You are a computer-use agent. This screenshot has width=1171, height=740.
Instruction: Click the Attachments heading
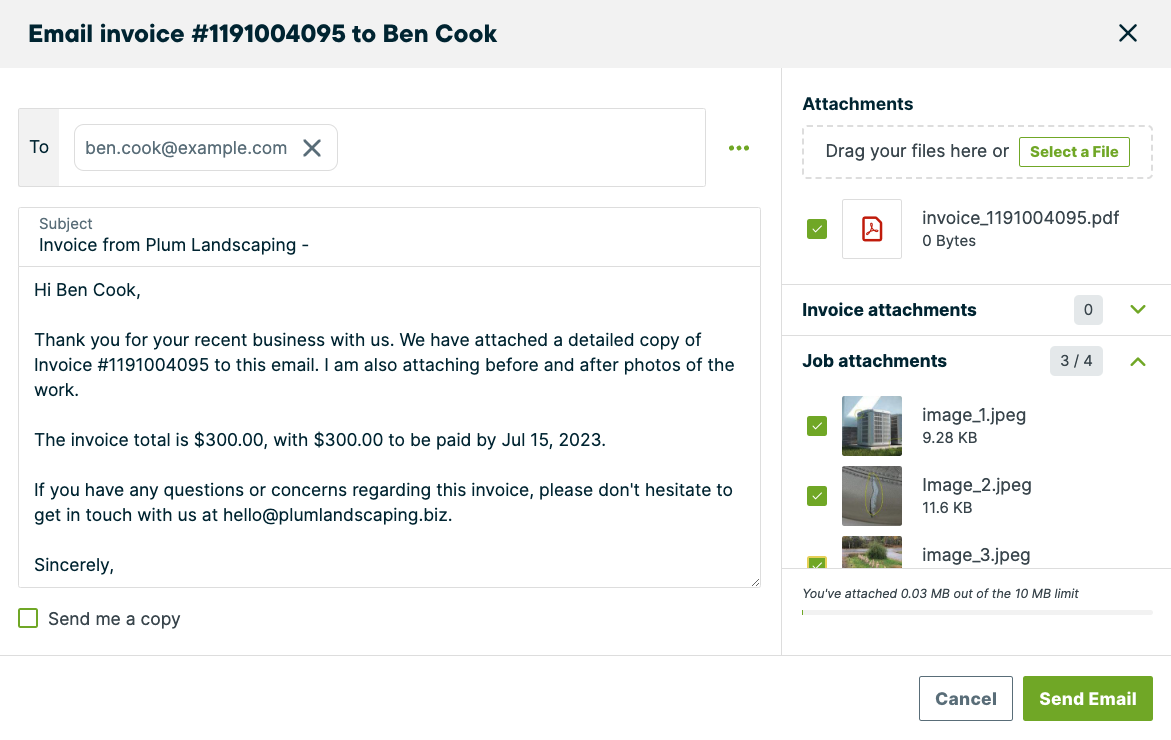(x=857, y=104)
